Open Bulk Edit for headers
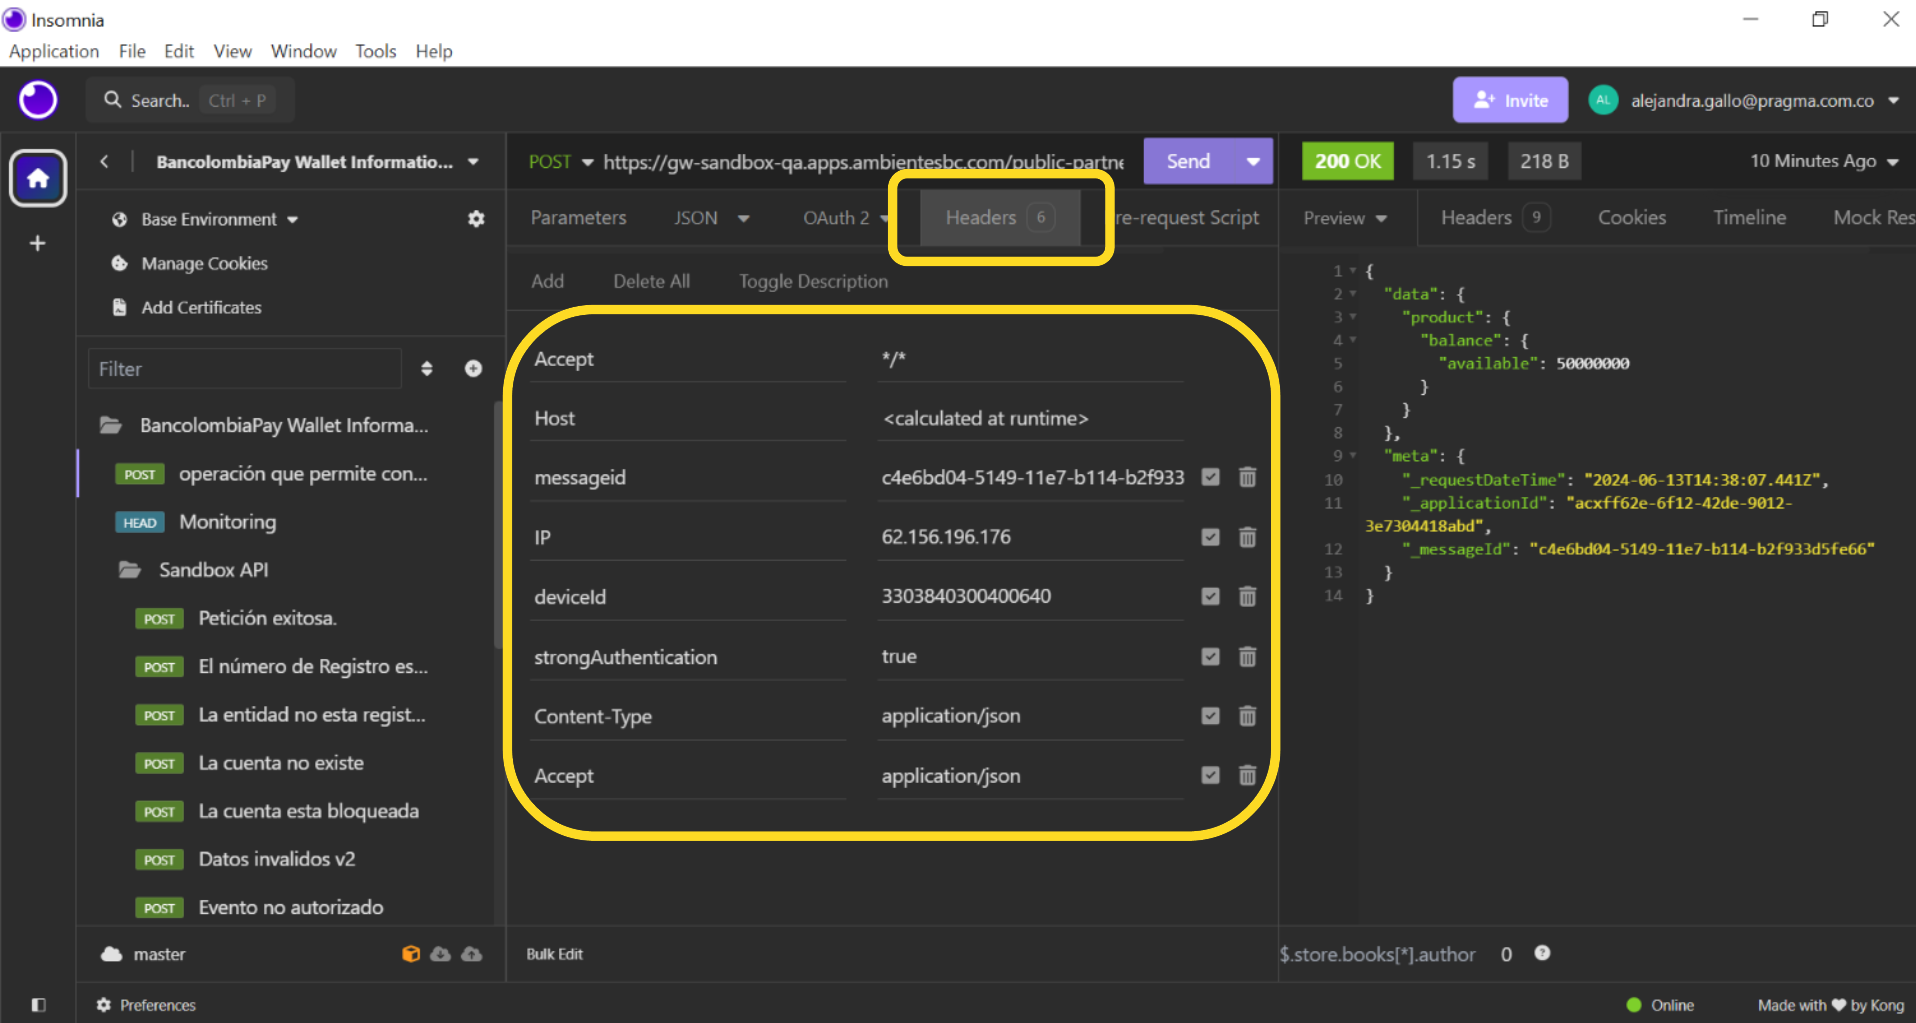 tap(555, 954)
